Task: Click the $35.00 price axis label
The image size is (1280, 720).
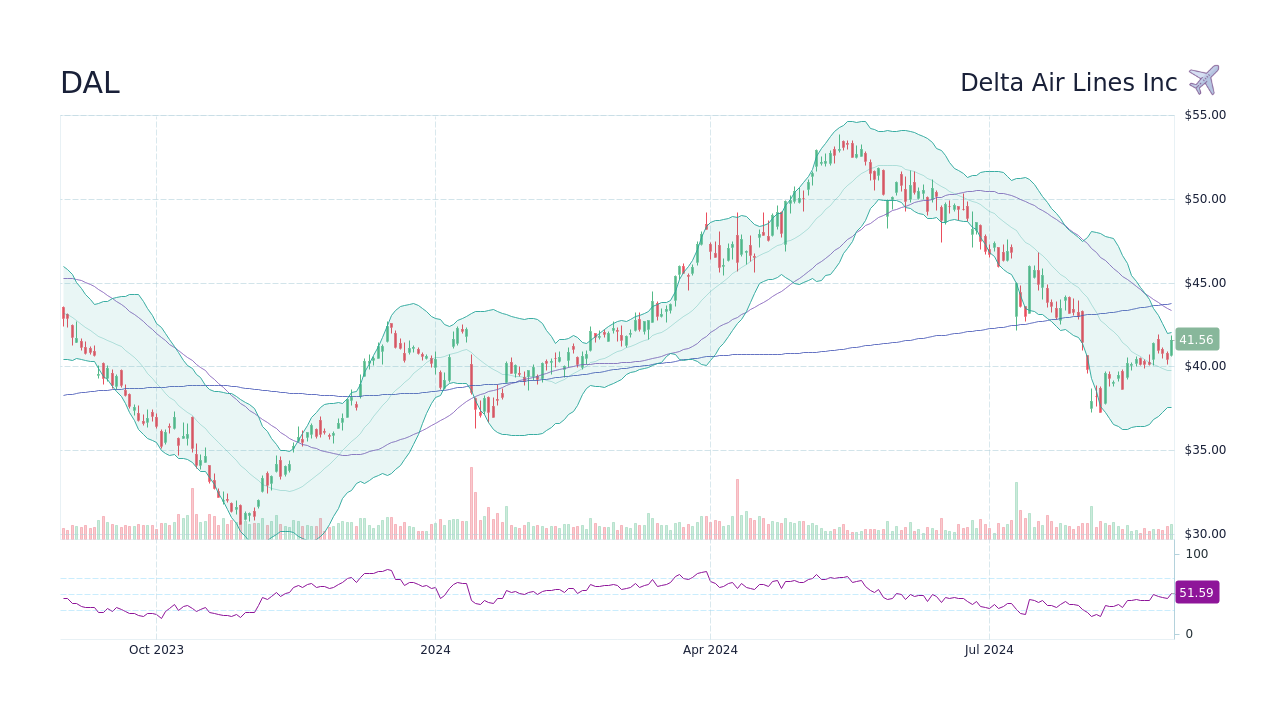Action: [x=1205, y=450]
